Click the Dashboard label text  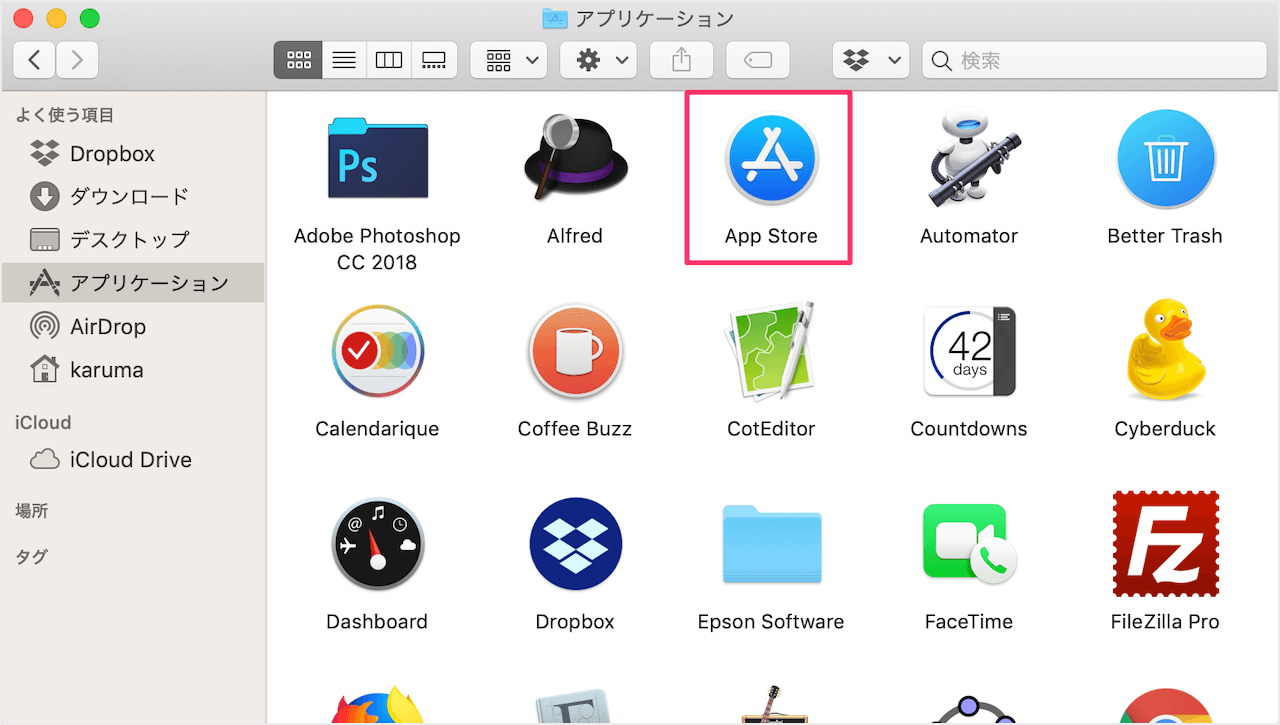coord(377,621)
